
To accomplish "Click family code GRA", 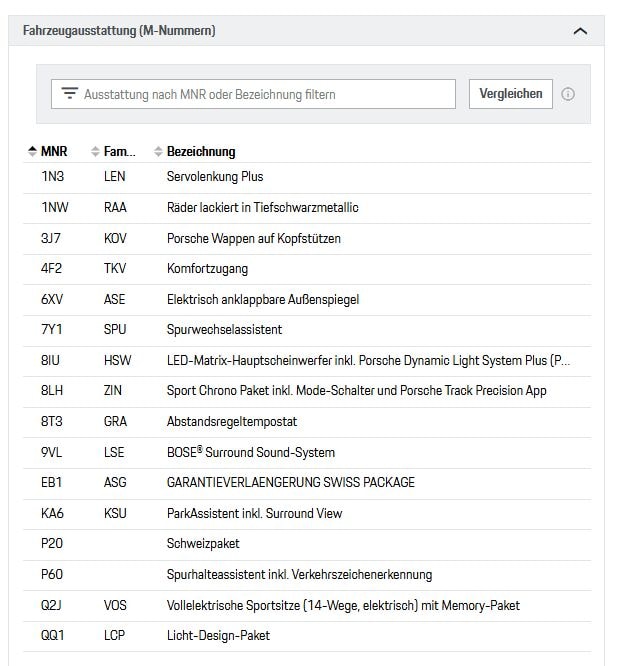I will click(x=115, y=421).
